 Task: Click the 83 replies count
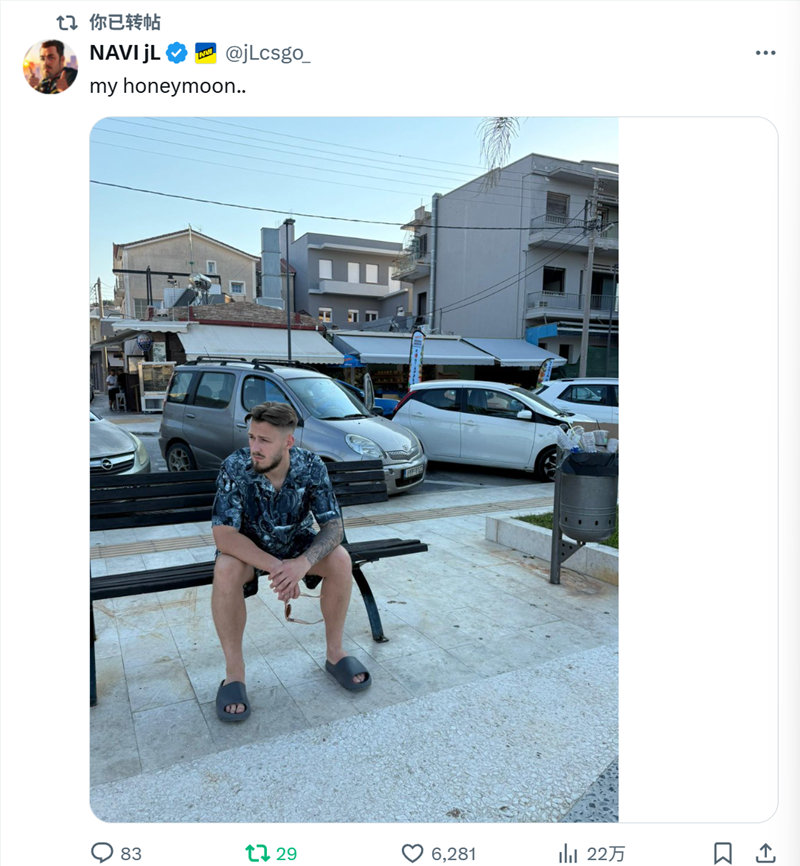tap(131, 854)
